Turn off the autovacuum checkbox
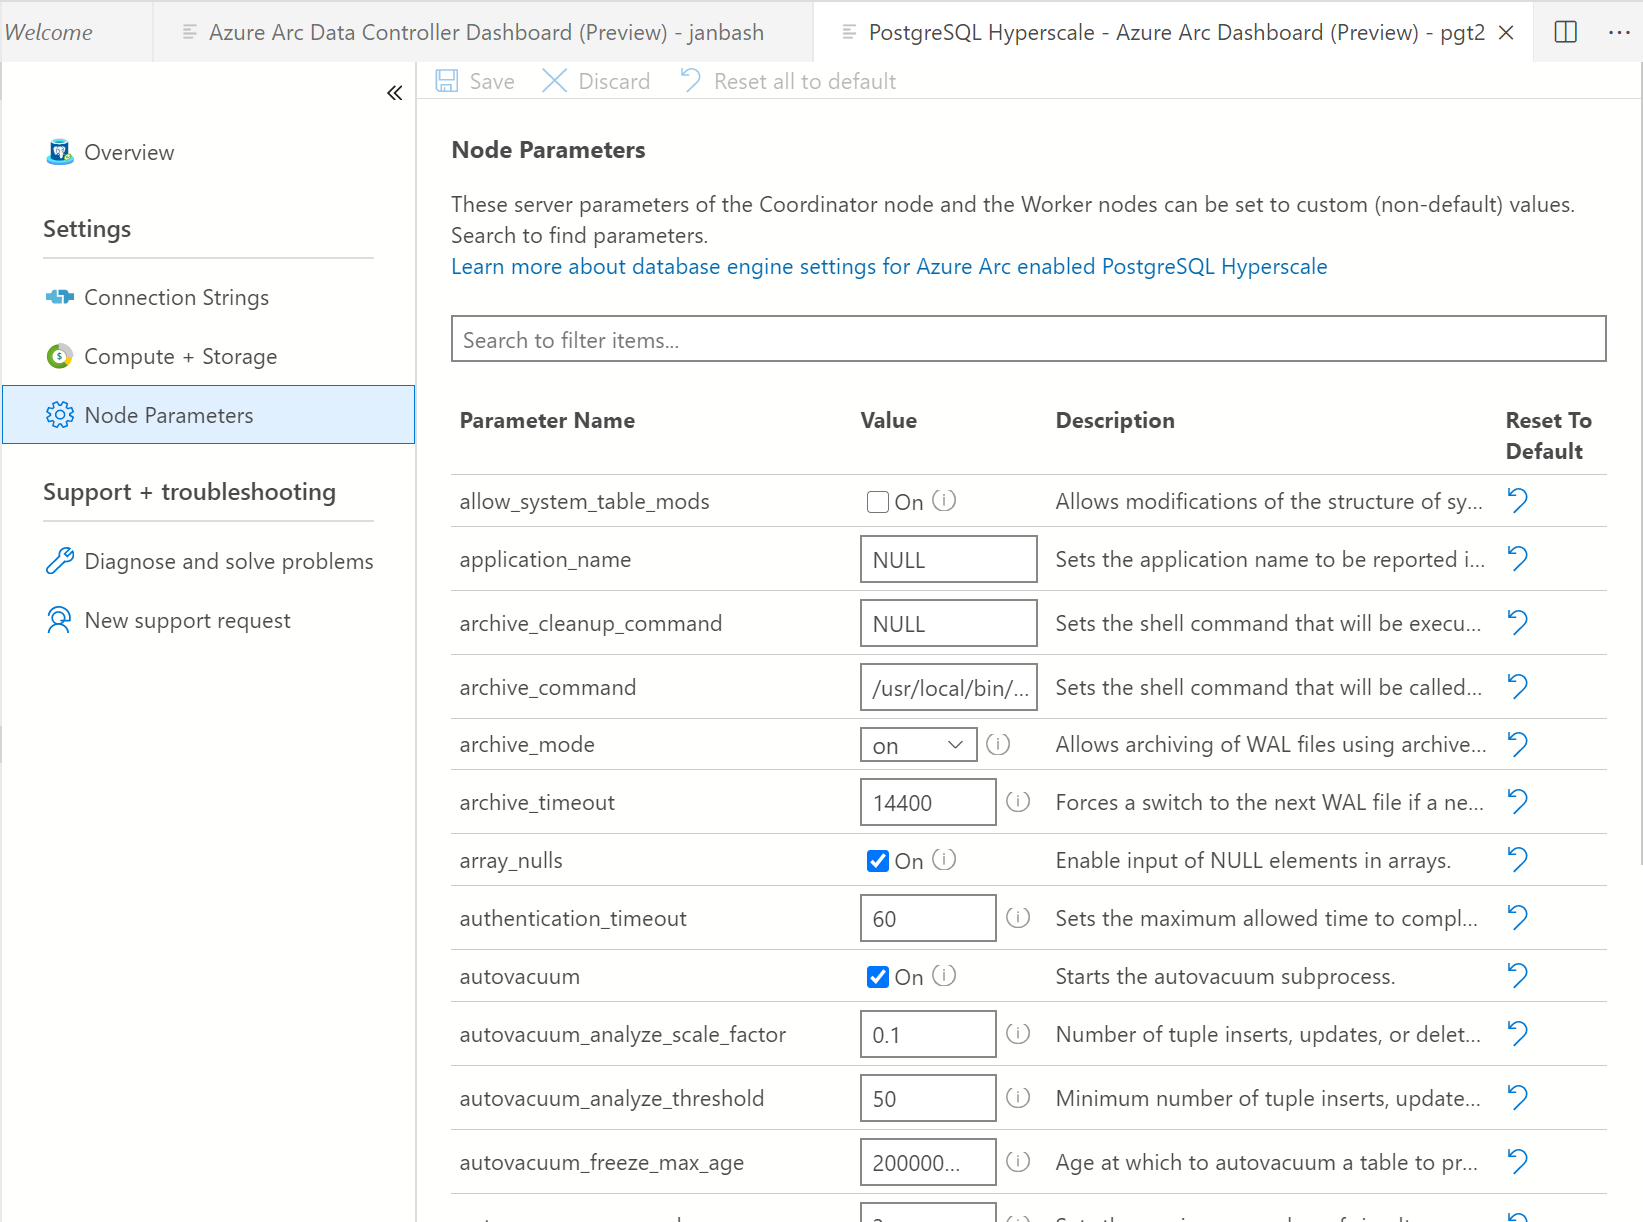The width and height of the screenshot is (1643, 1222). (877, 977)
